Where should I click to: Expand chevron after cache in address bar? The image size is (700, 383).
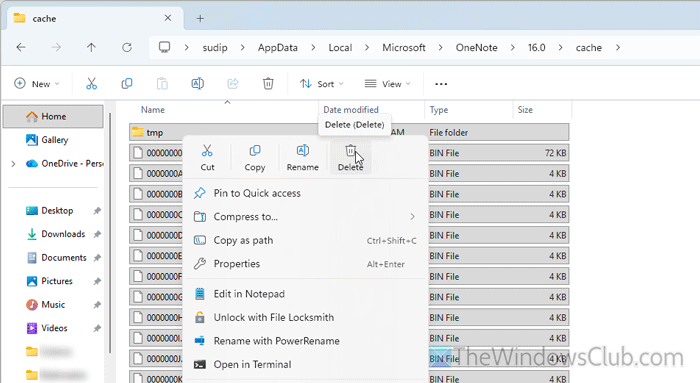(618, 47)
